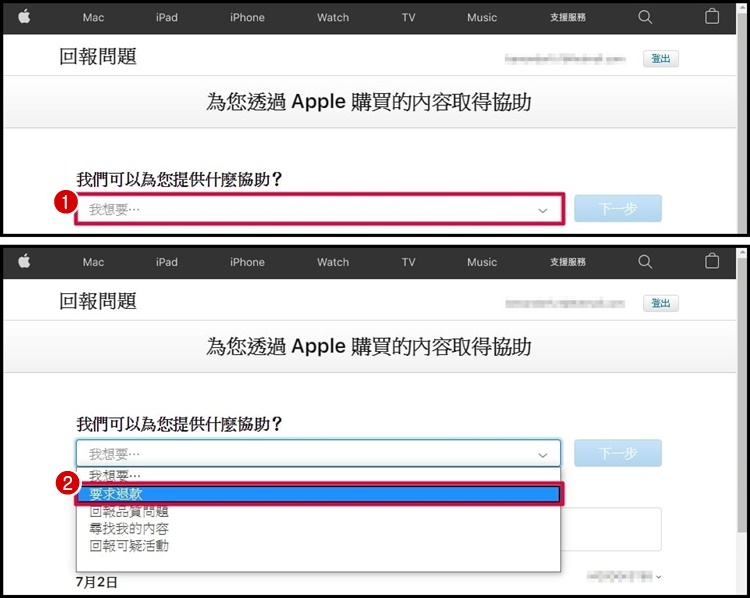Open Mac menu in top navigation bar

[x=93, y=18]
